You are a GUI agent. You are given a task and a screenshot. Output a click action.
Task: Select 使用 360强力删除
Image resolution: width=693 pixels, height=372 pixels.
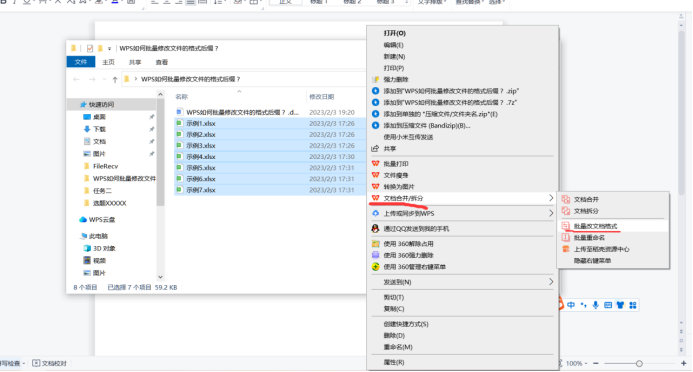tap(408, 255)
